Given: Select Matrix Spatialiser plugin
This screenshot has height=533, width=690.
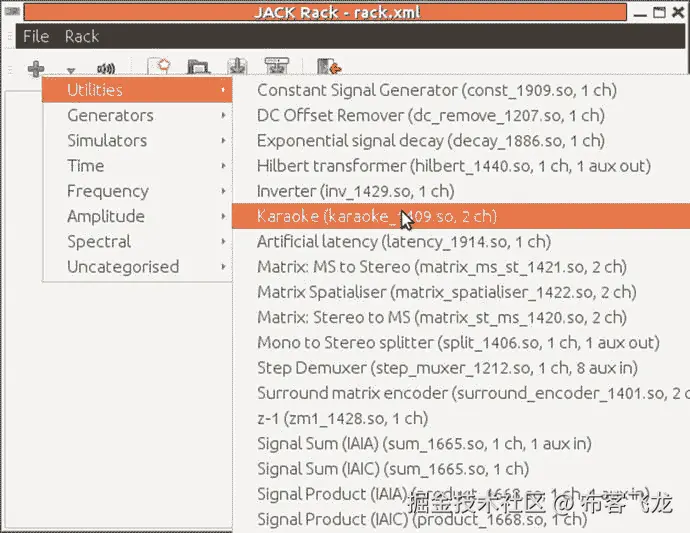Looking at the screenshot, I should 461,292.
